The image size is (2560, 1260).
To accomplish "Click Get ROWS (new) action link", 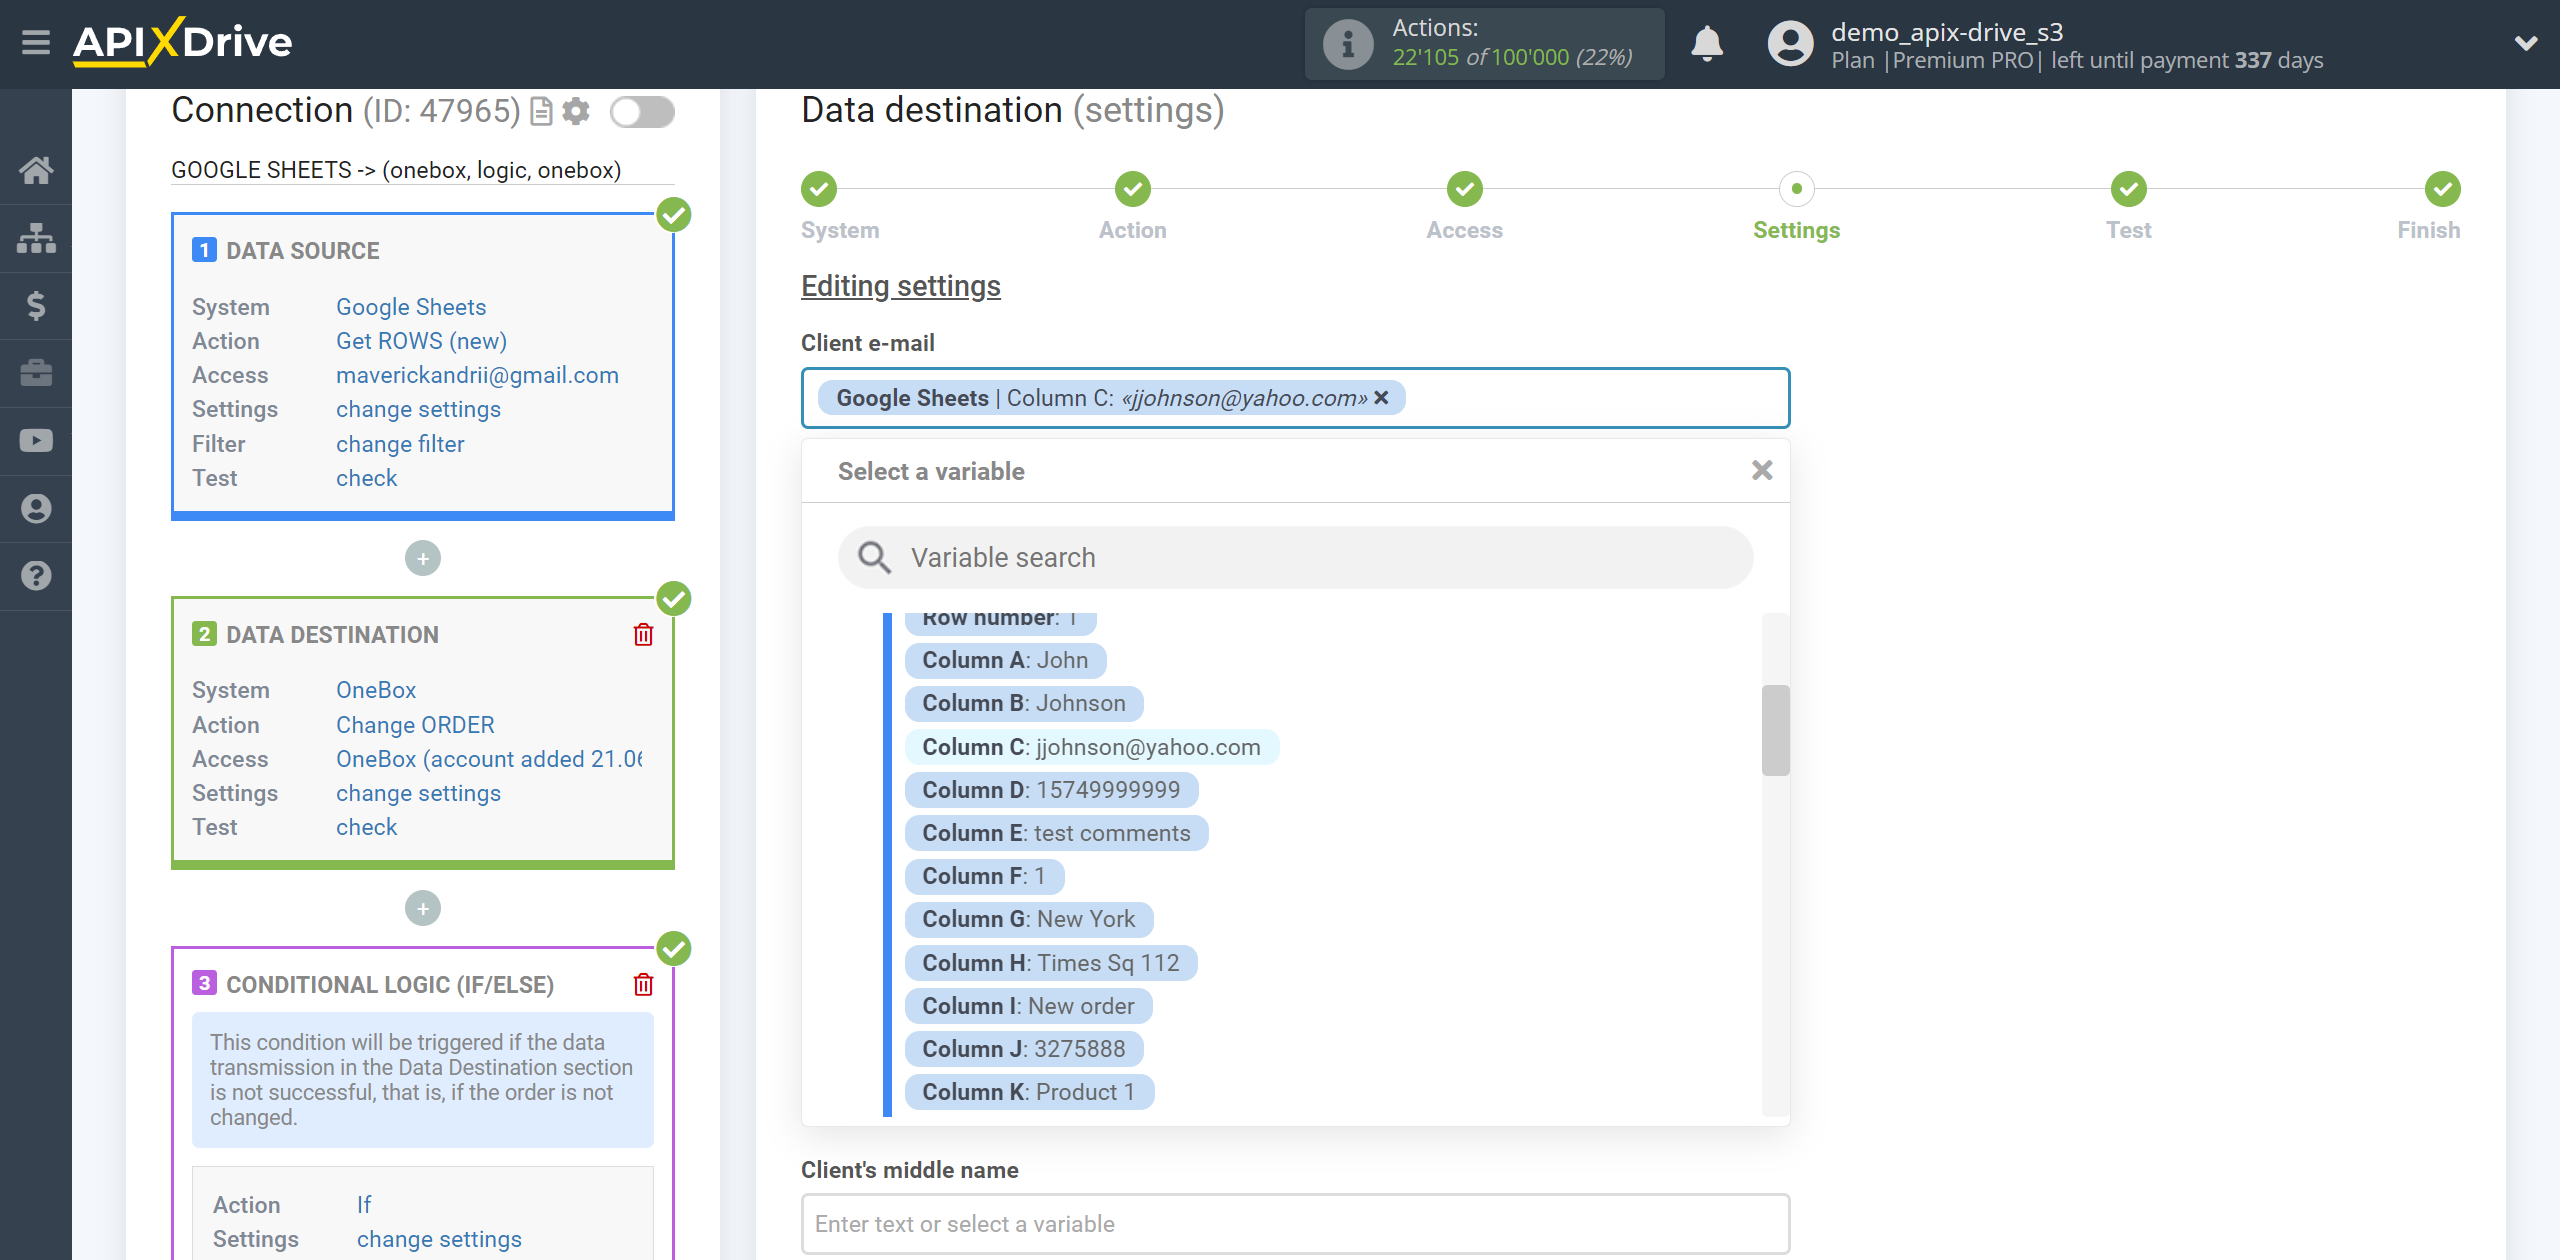I will click(x=421, y=341).
